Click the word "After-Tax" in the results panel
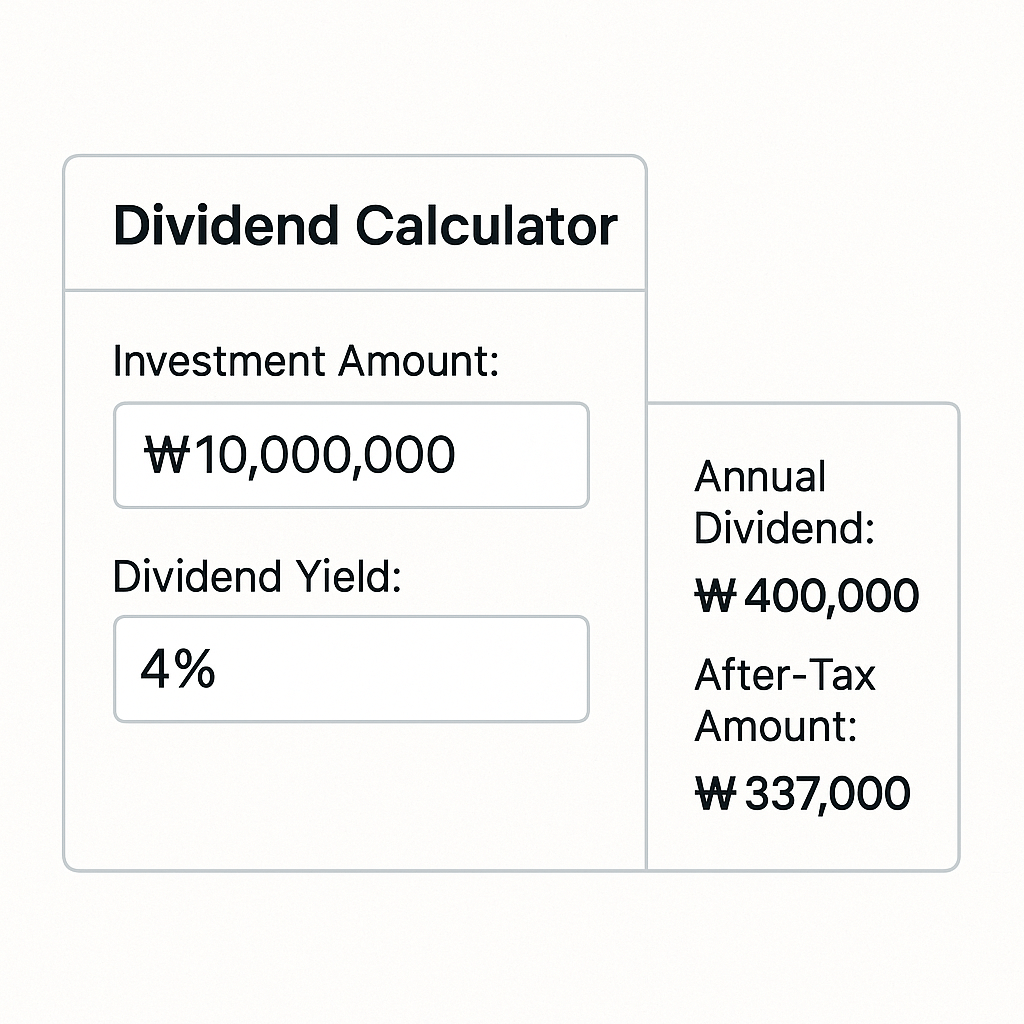Image resolution: width=1024 pixels, height=1024 pixels. tap(784, 676)
